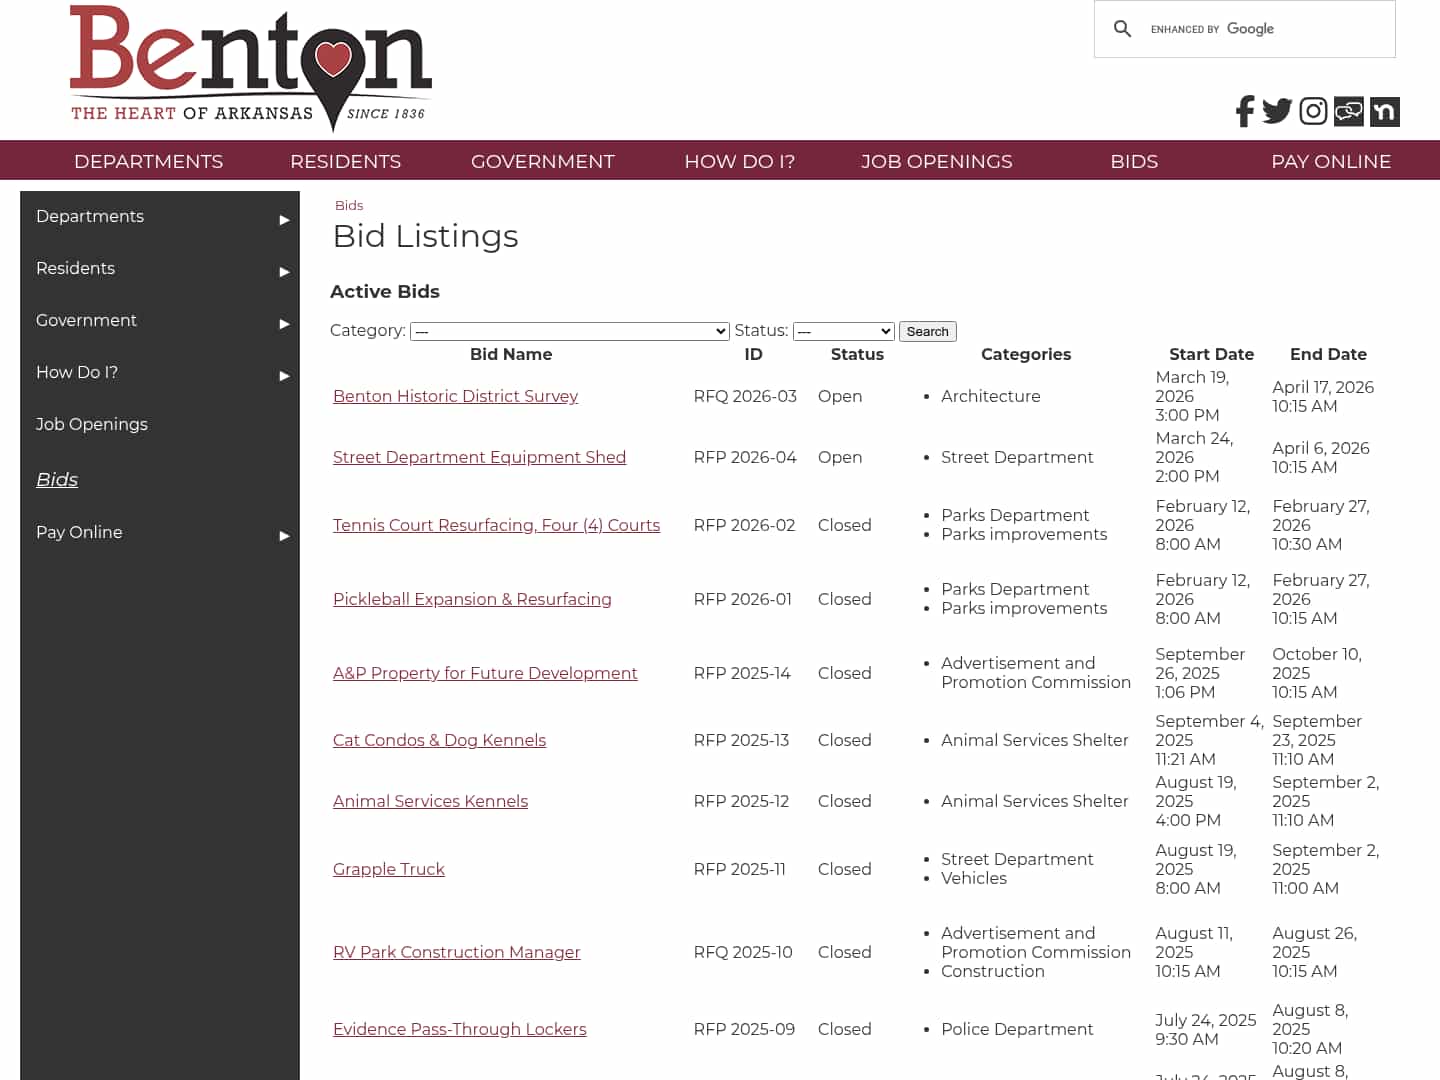Open the Benton Historic District Survey bid
This screenshot has height=1080, width=1440.
[x=455, y=396]
